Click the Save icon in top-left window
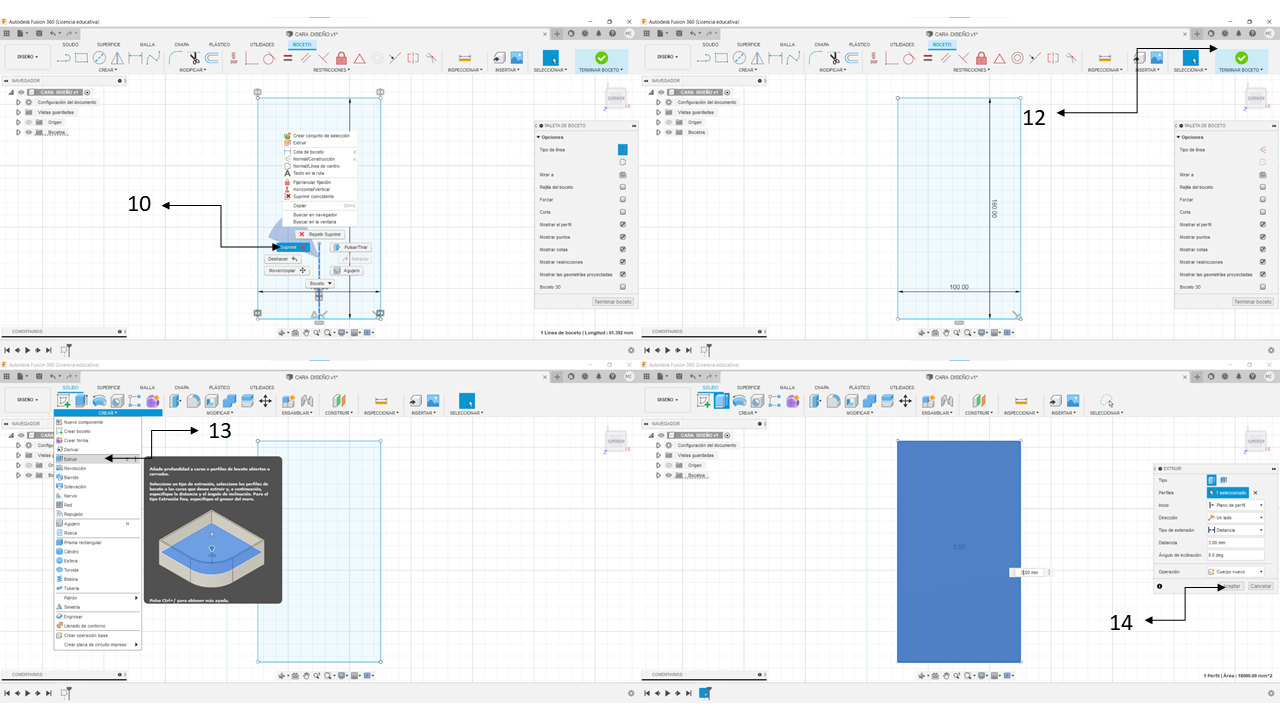1280x720 pixels. pos(39,33)
